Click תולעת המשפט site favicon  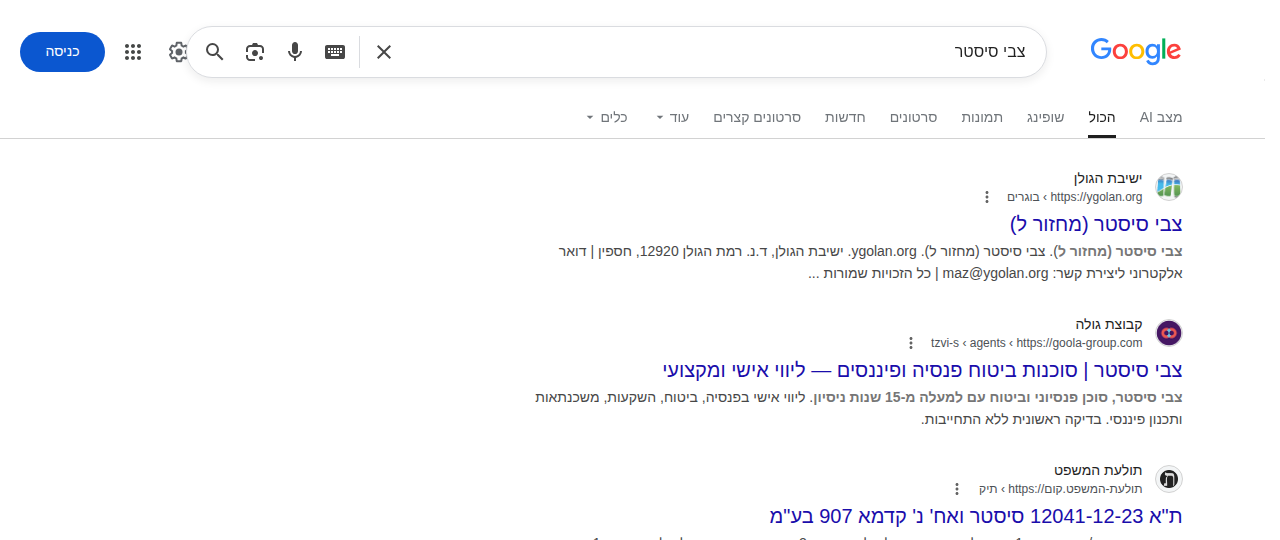pos(1169,479)
